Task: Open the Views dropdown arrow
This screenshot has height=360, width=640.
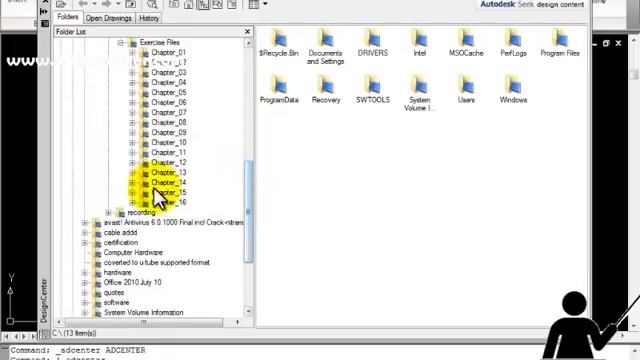Action: 265,4
